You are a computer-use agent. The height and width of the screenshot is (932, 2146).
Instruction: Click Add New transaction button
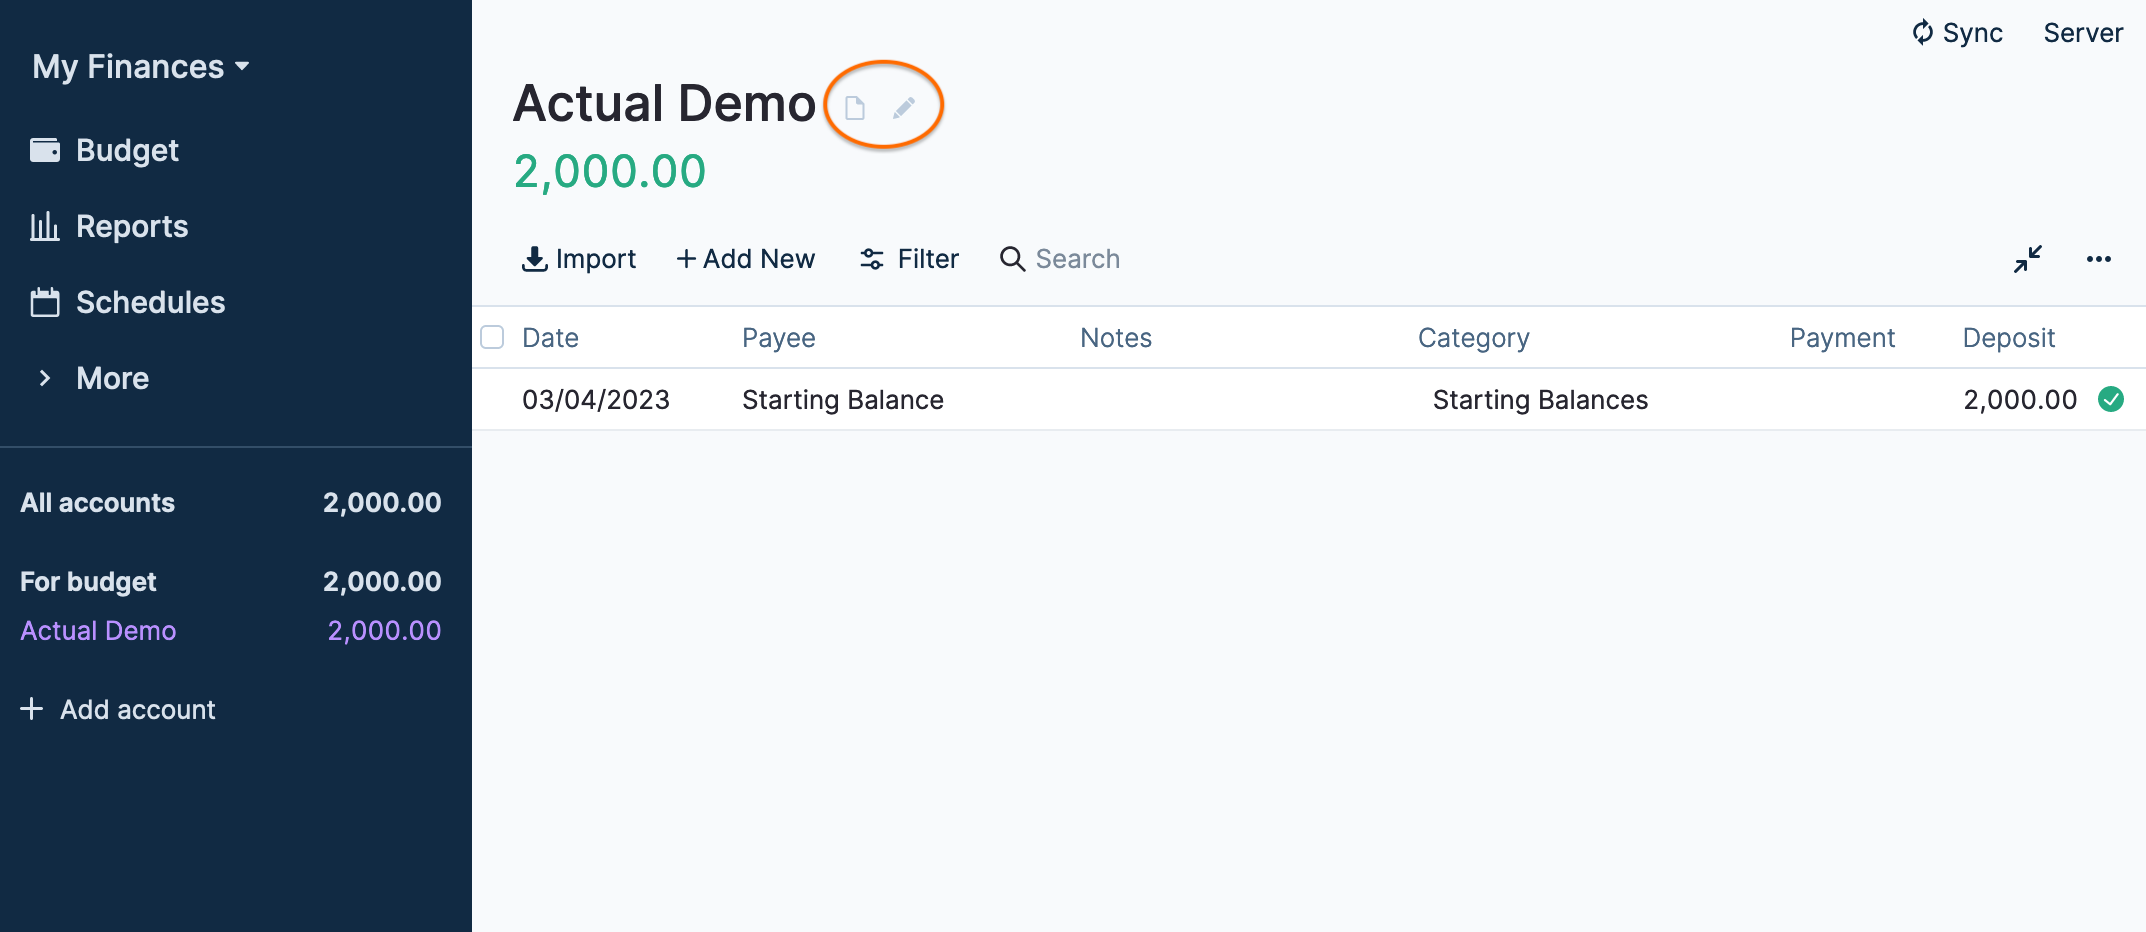(746, 259)
